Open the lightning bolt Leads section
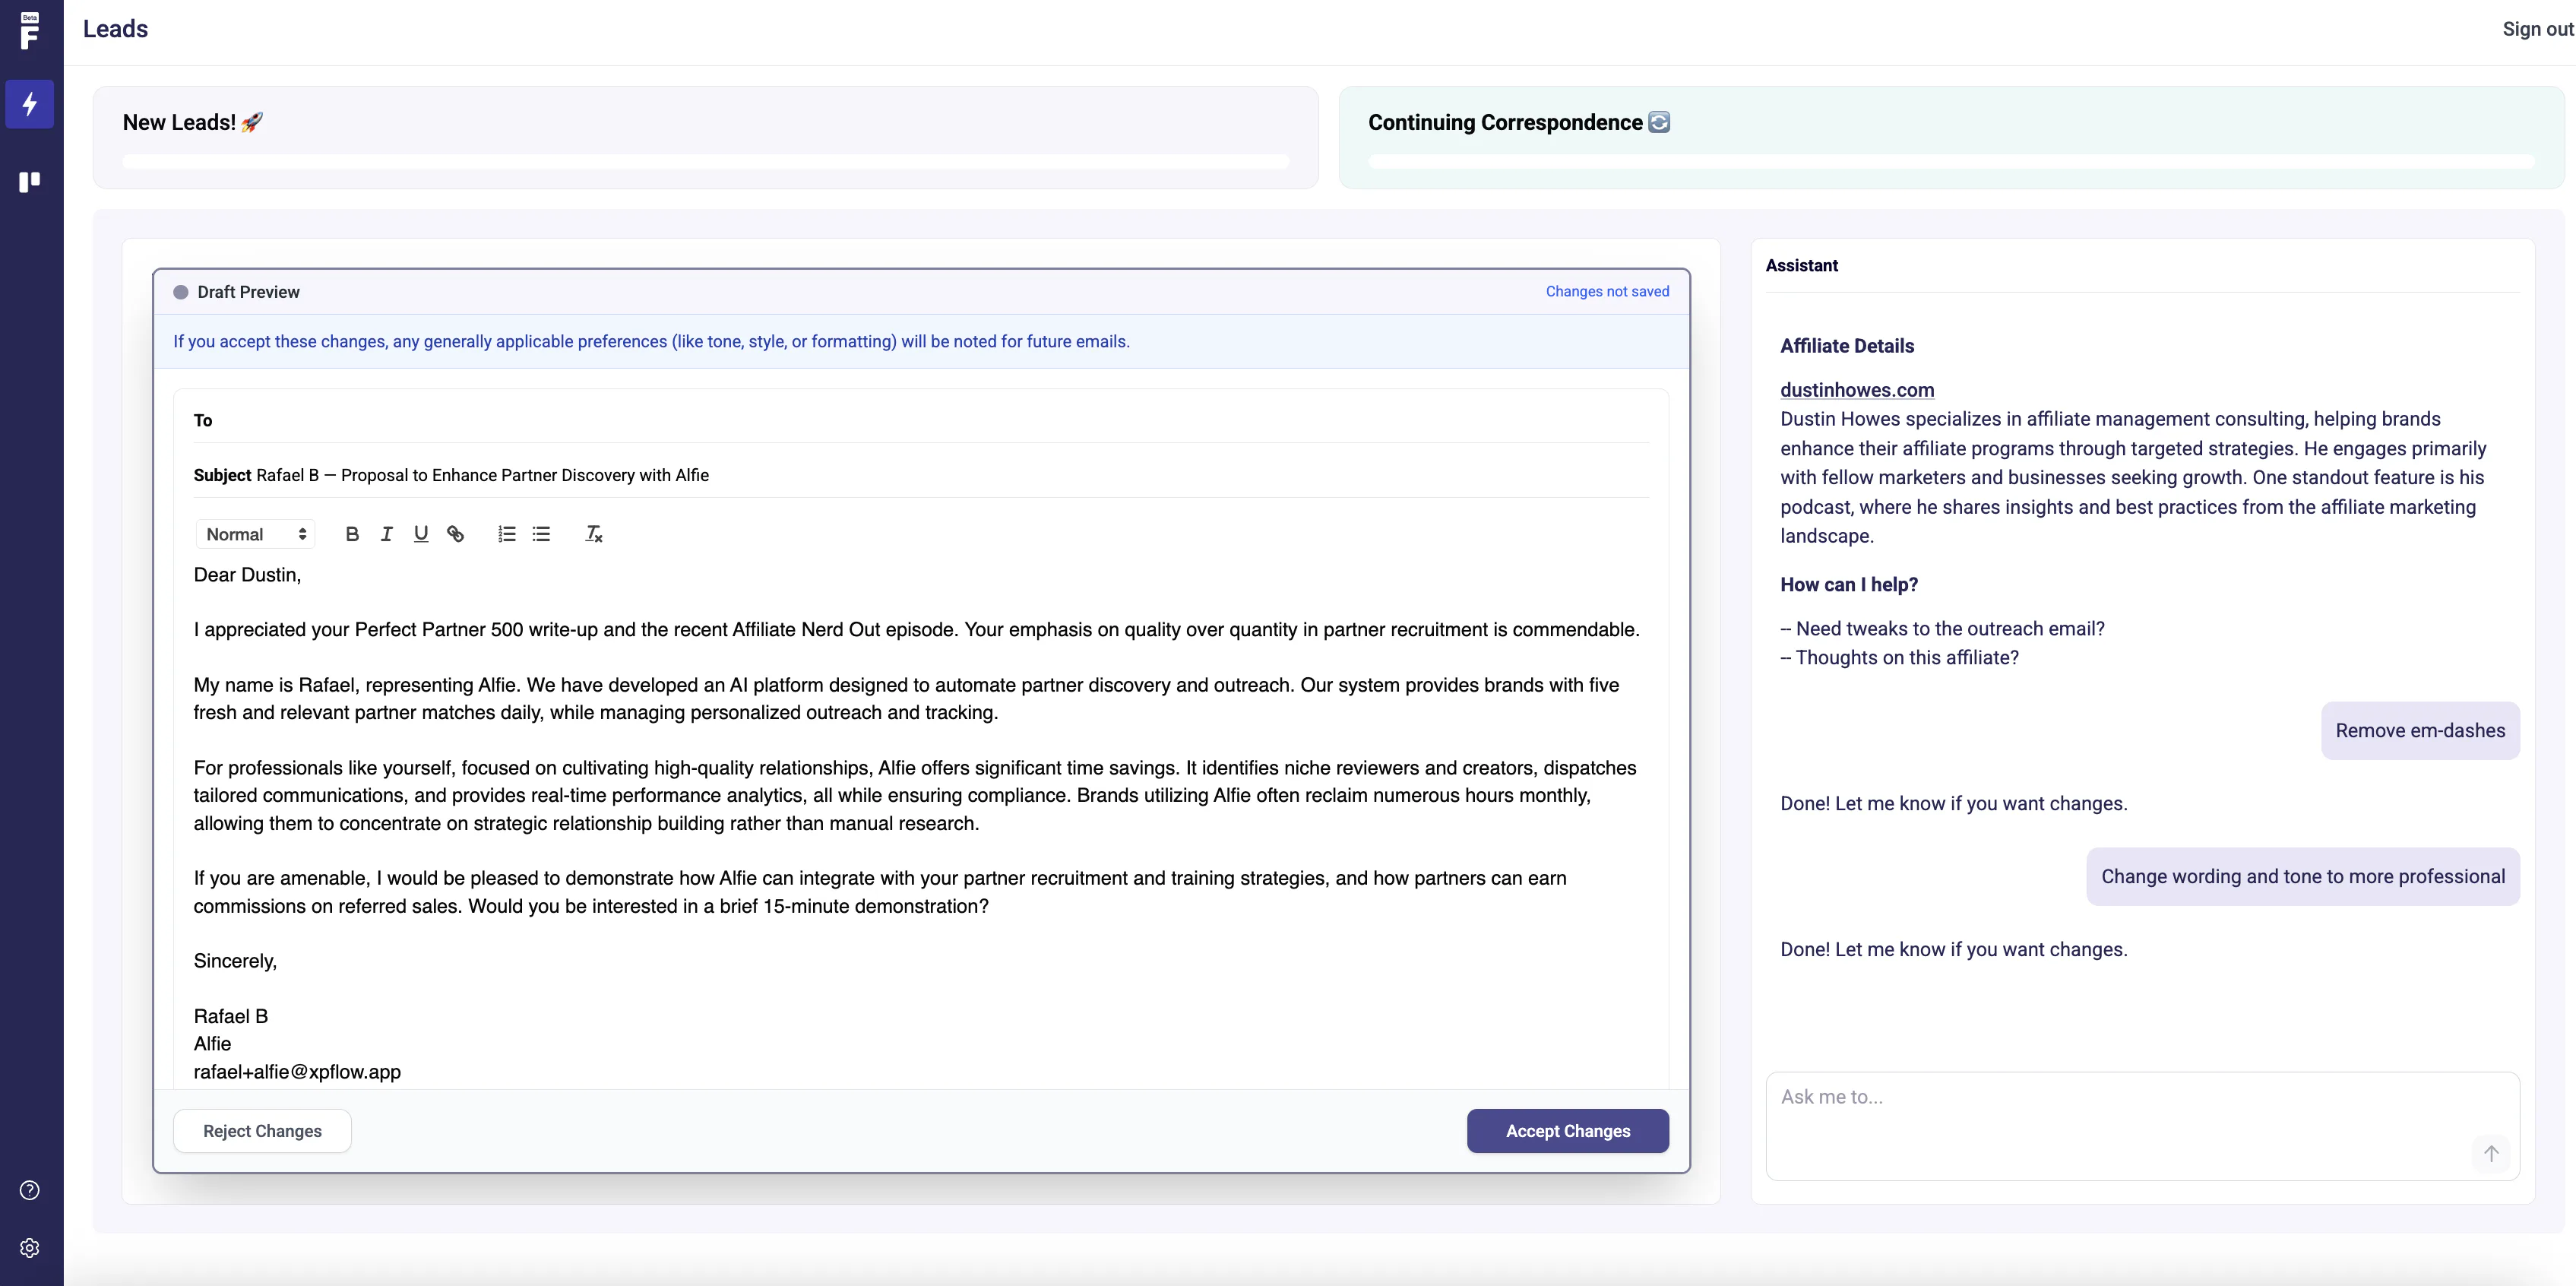The image size is (2576, 1286). tap(30, 104)
